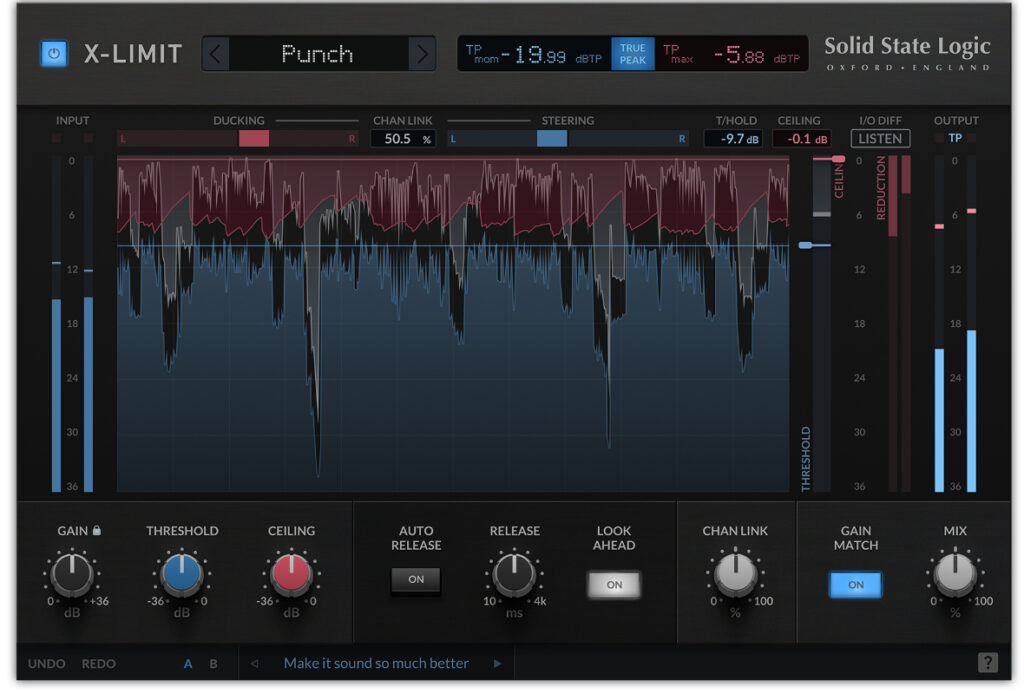This screenshot has height=700, width=1024.
Task: Click the REDO button
Action: coord(99,663)
